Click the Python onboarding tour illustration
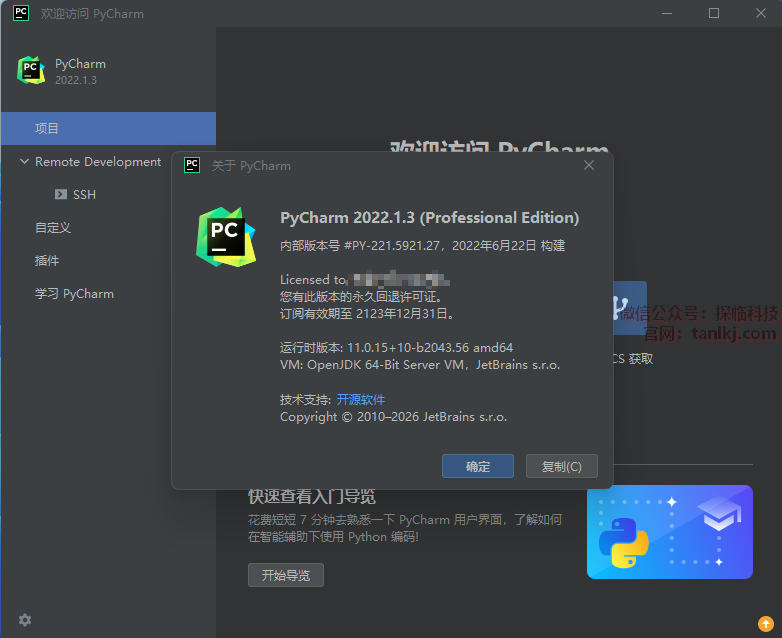This screenshot has height=638, width=782. (x=669, y=532)
